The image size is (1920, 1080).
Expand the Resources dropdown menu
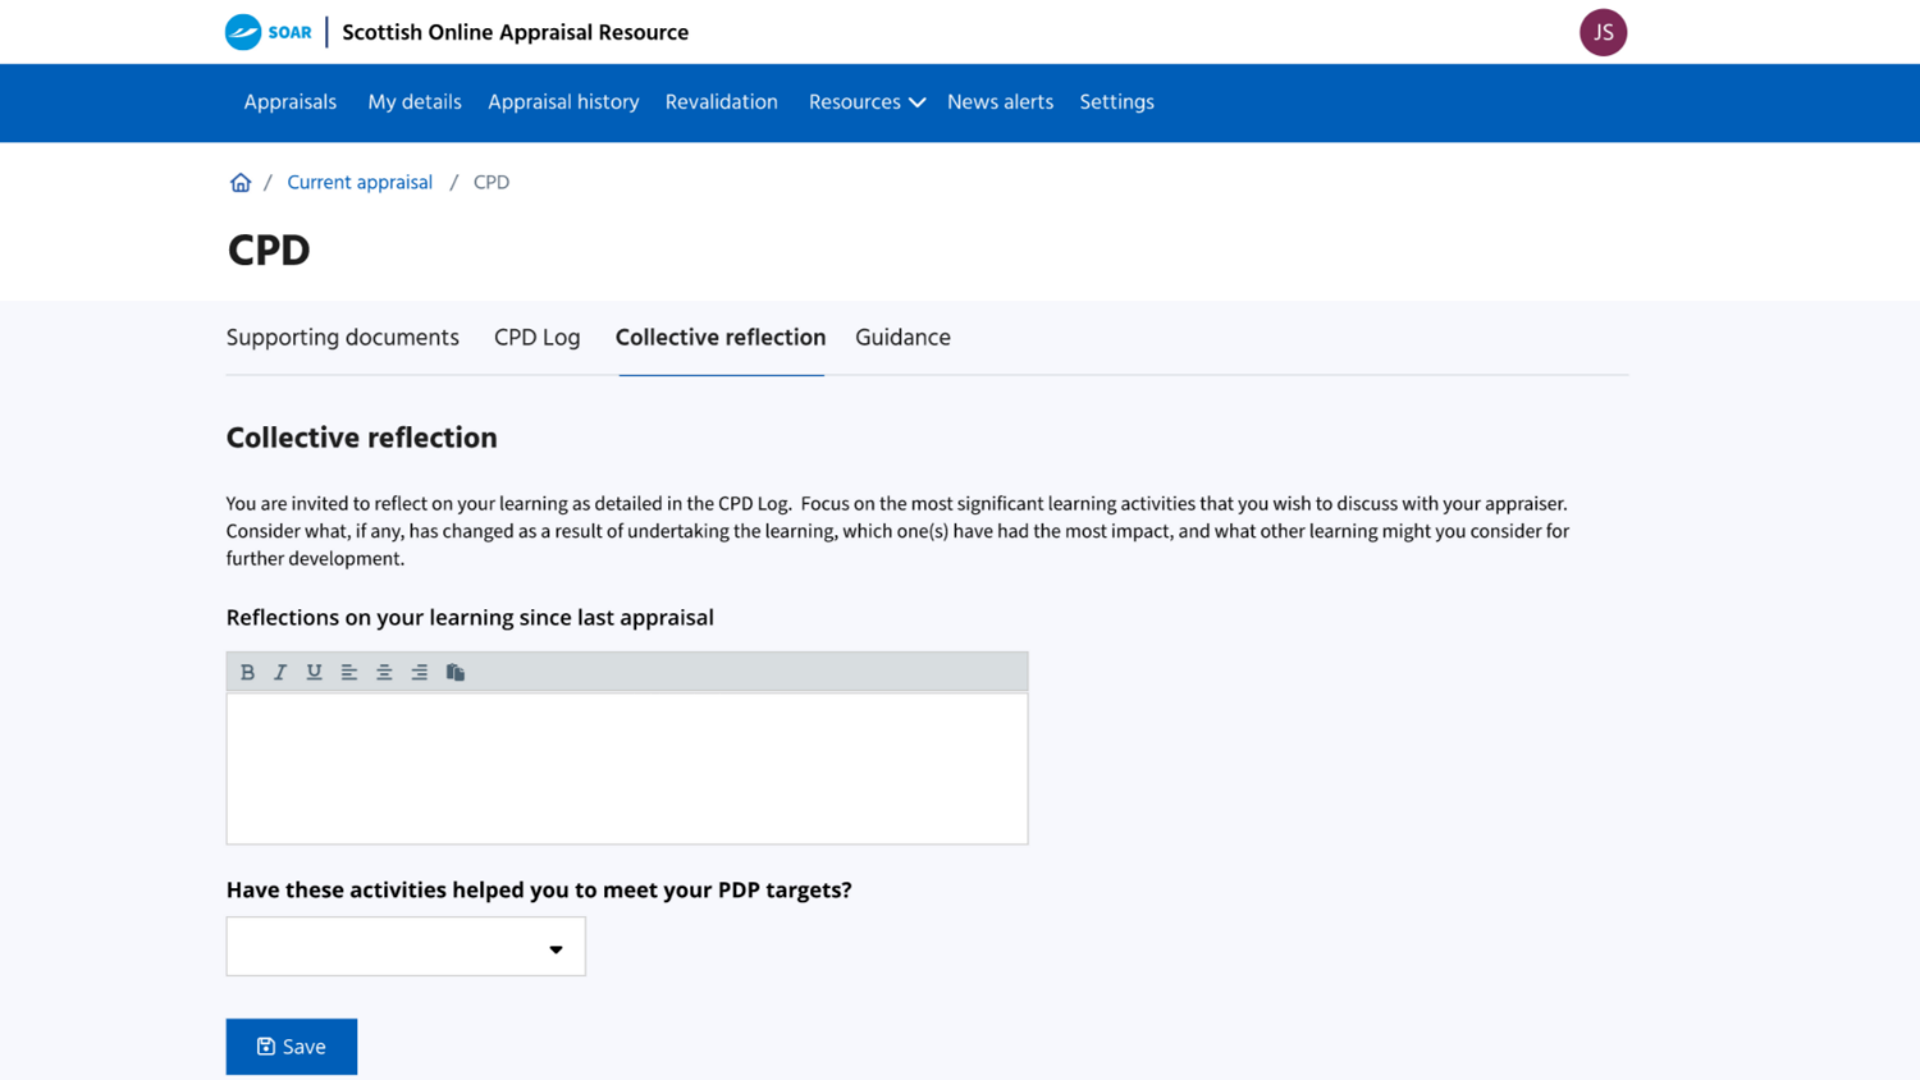tap(866, 102)
